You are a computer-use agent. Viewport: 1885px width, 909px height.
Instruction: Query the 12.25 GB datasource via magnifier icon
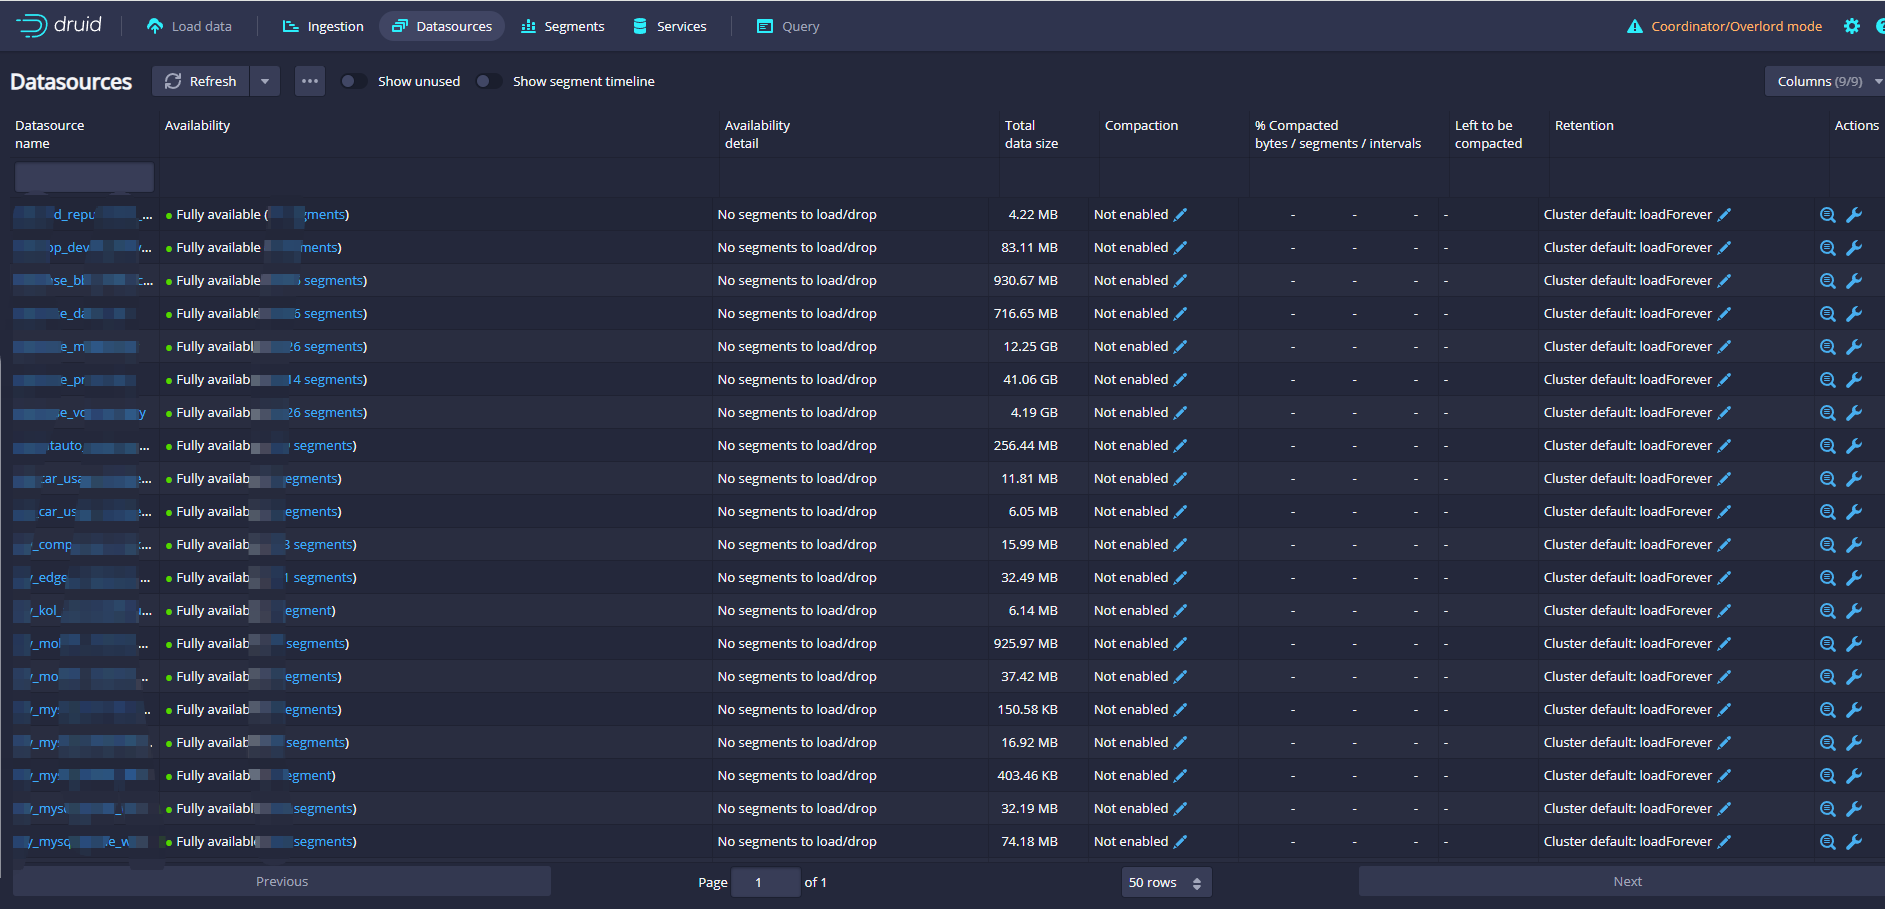[1827, 347]
